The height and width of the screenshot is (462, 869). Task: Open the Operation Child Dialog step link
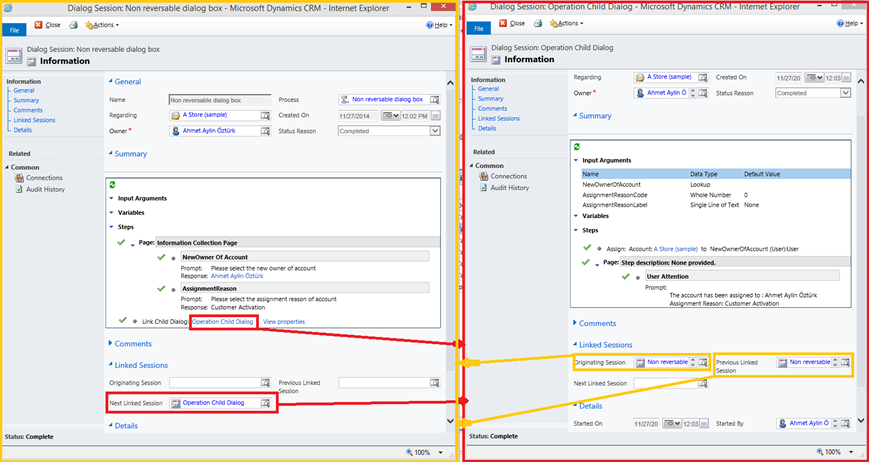(x=223, y=322)
